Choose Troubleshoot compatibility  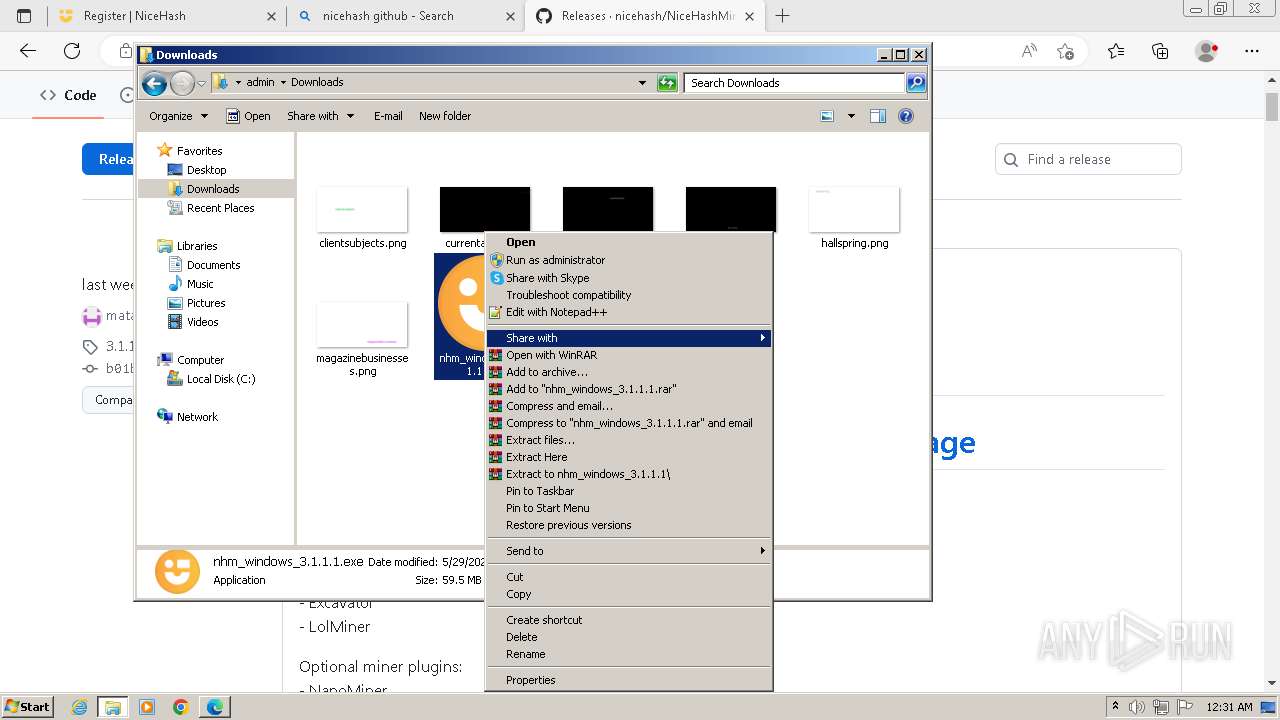[x=629, y=295]
